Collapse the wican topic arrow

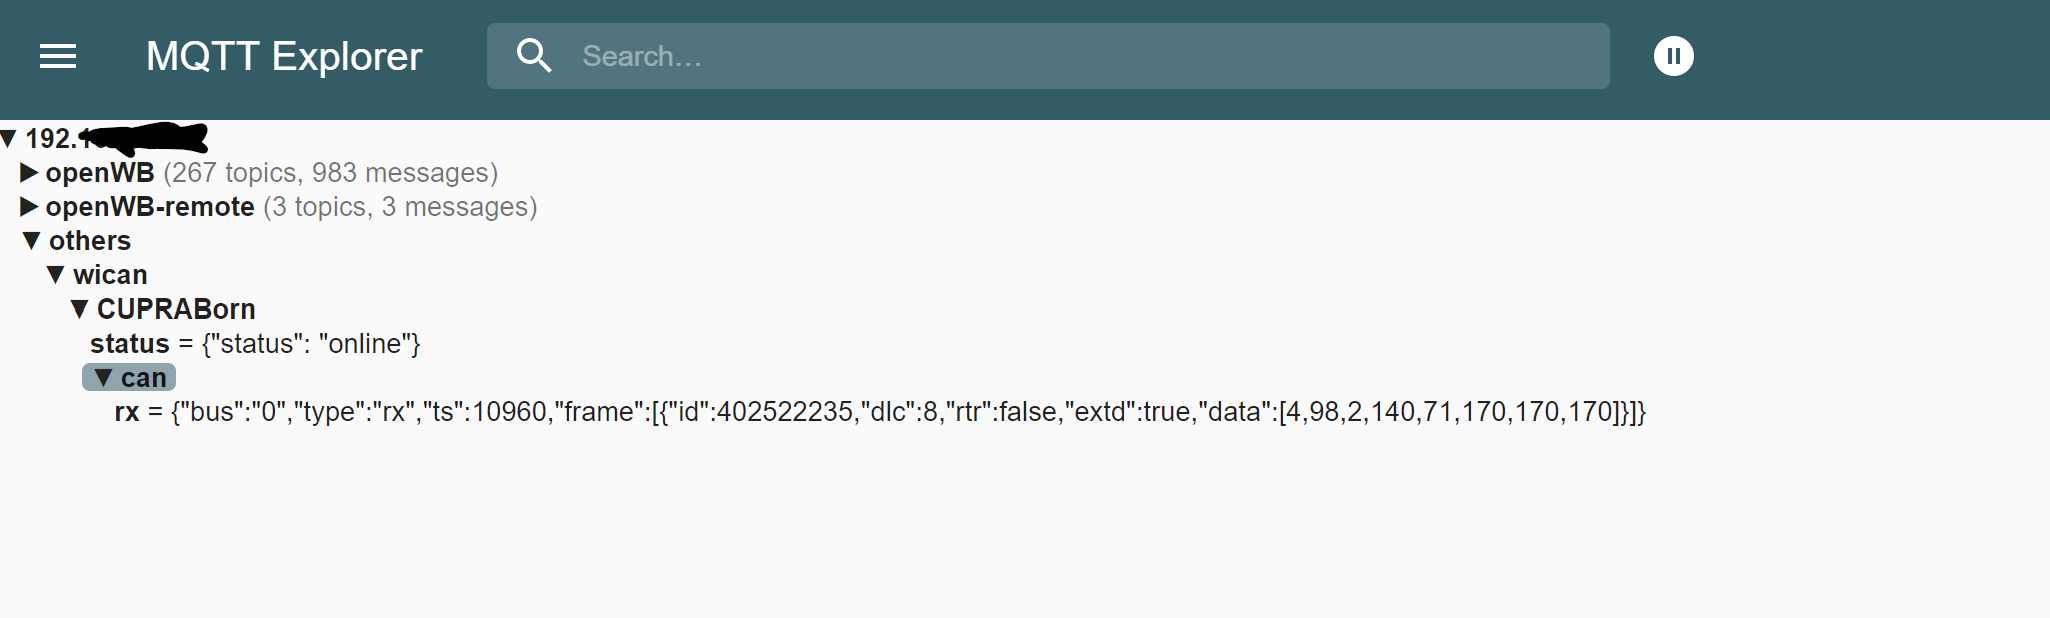click(56, 275)
